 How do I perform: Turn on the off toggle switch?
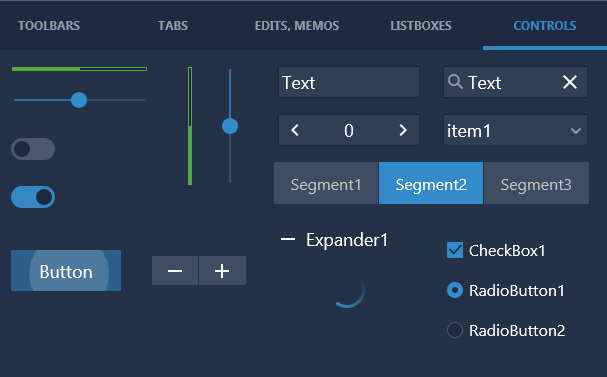tap(33, 149)
